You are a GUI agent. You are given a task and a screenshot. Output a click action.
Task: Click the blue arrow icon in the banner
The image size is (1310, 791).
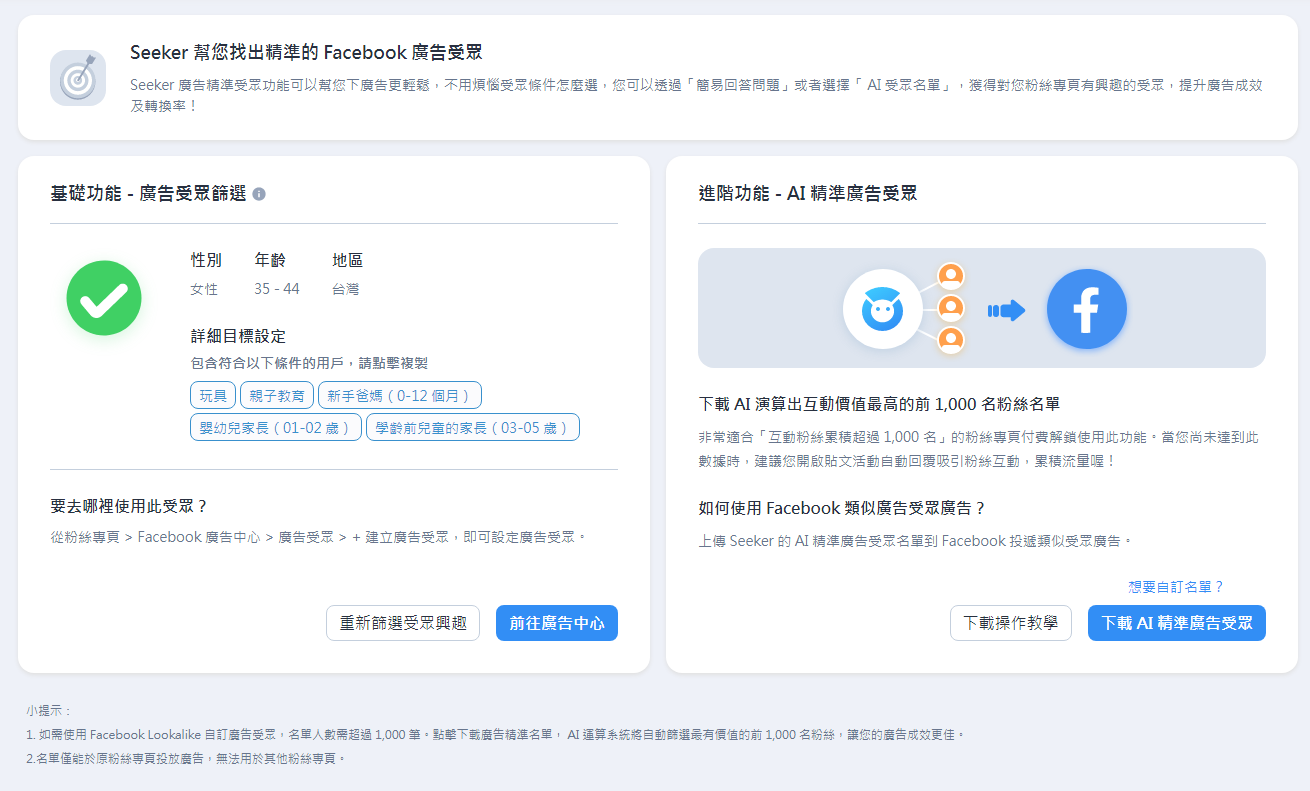coord(1007,309)
